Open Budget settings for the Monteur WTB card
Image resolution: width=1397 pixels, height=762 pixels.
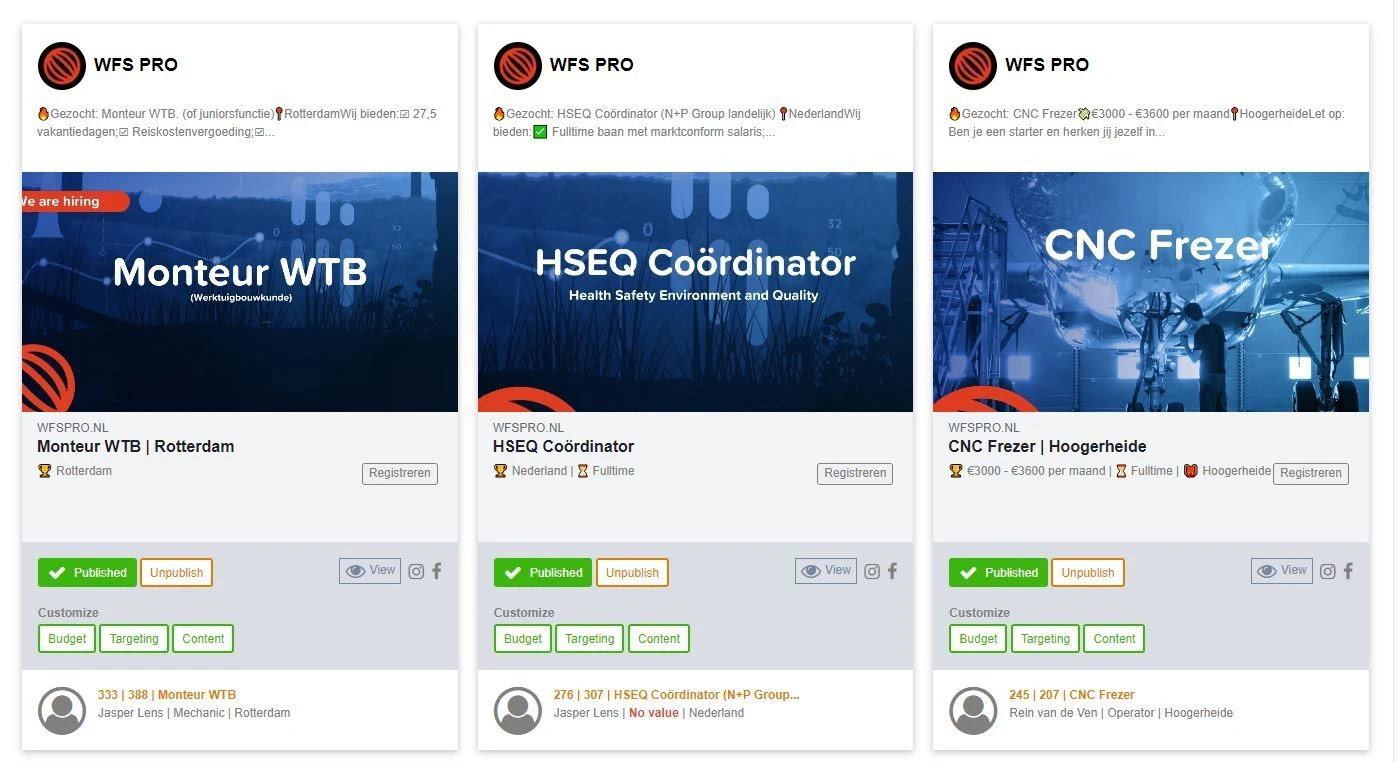67,639
